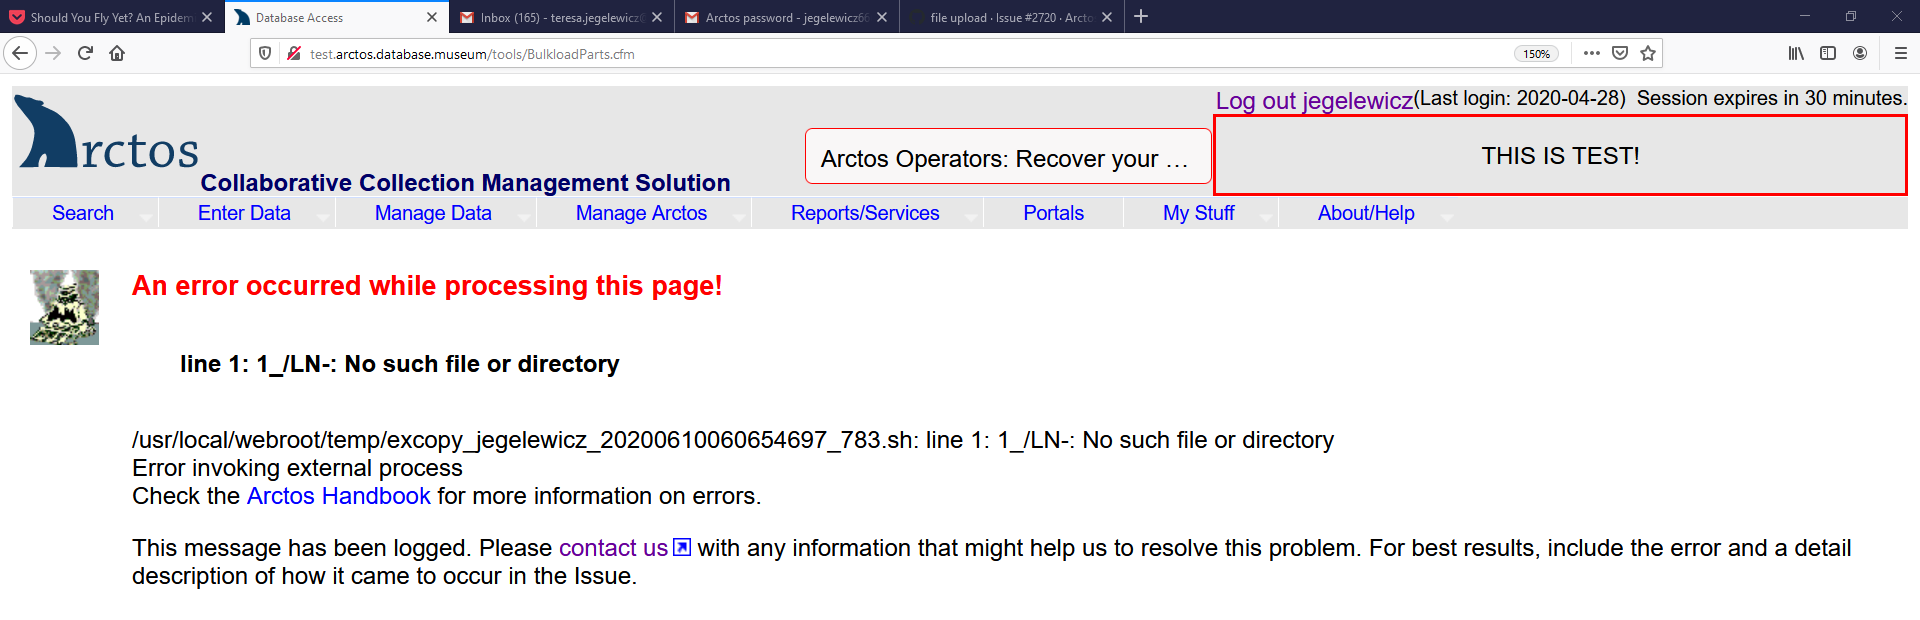Expand About/Help dropdown arrow
Image resolution: width=1920 pixels, height=620 pixels.
pos(1446,217)
